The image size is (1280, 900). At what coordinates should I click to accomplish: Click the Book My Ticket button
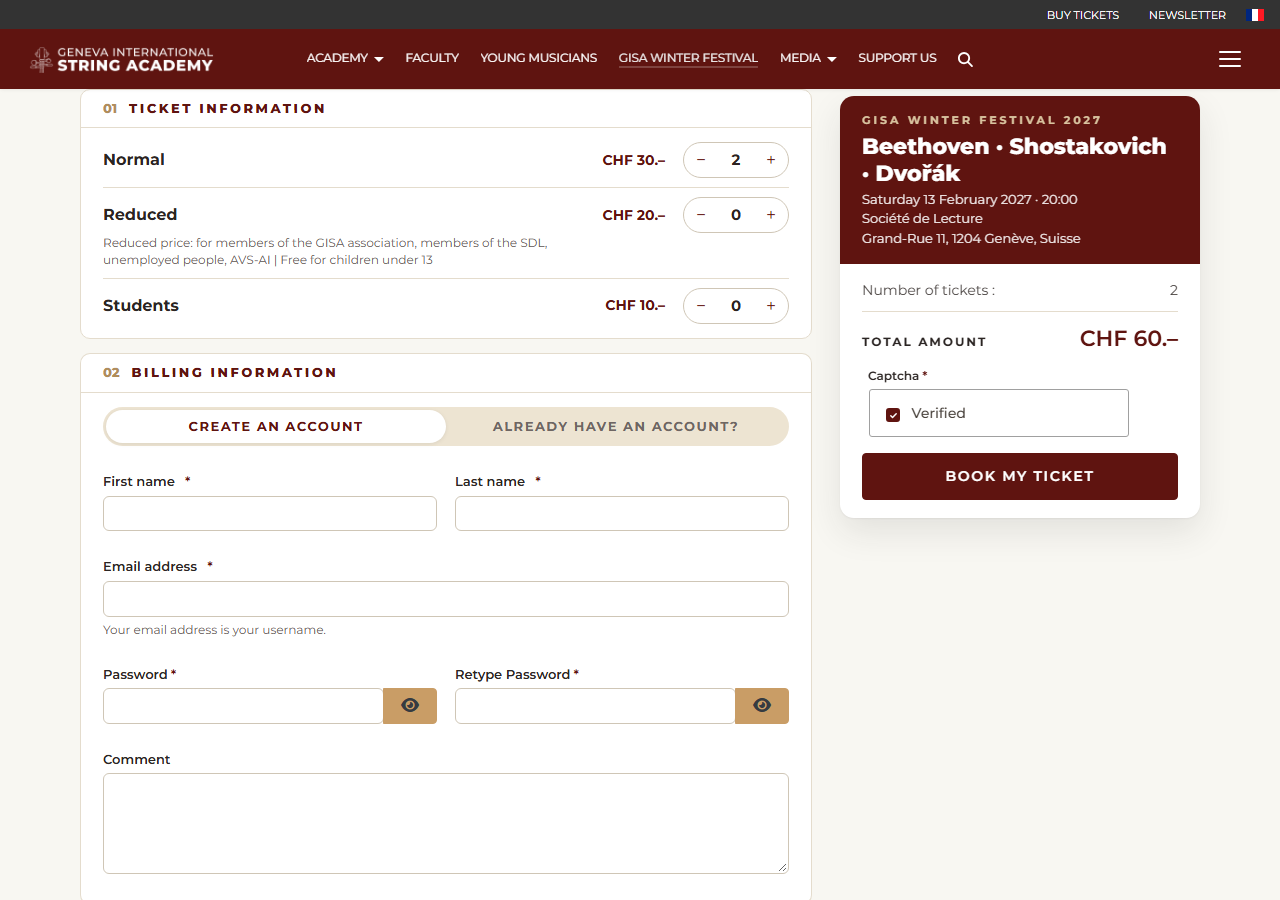point(1020,476)
